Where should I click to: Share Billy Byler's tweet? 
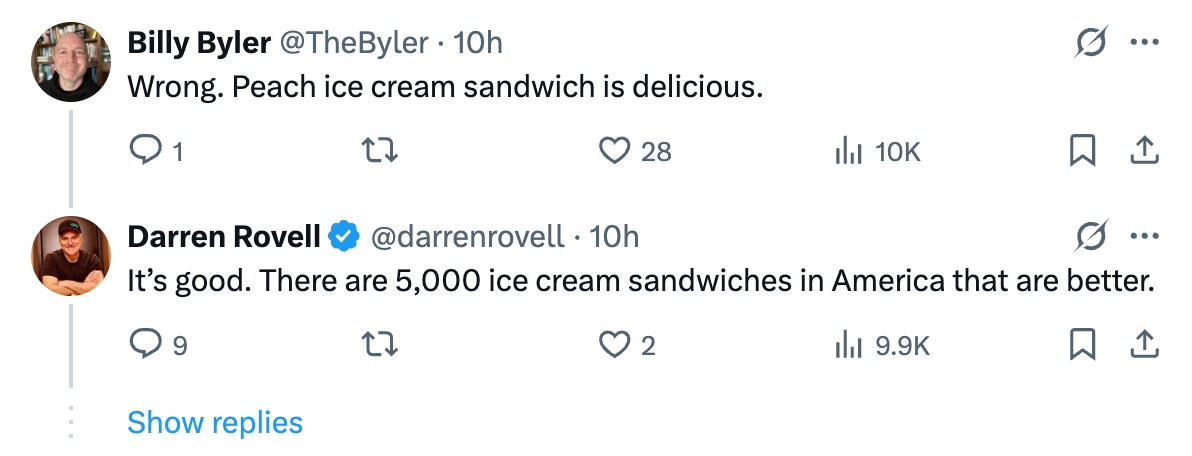click(1144, 151)
